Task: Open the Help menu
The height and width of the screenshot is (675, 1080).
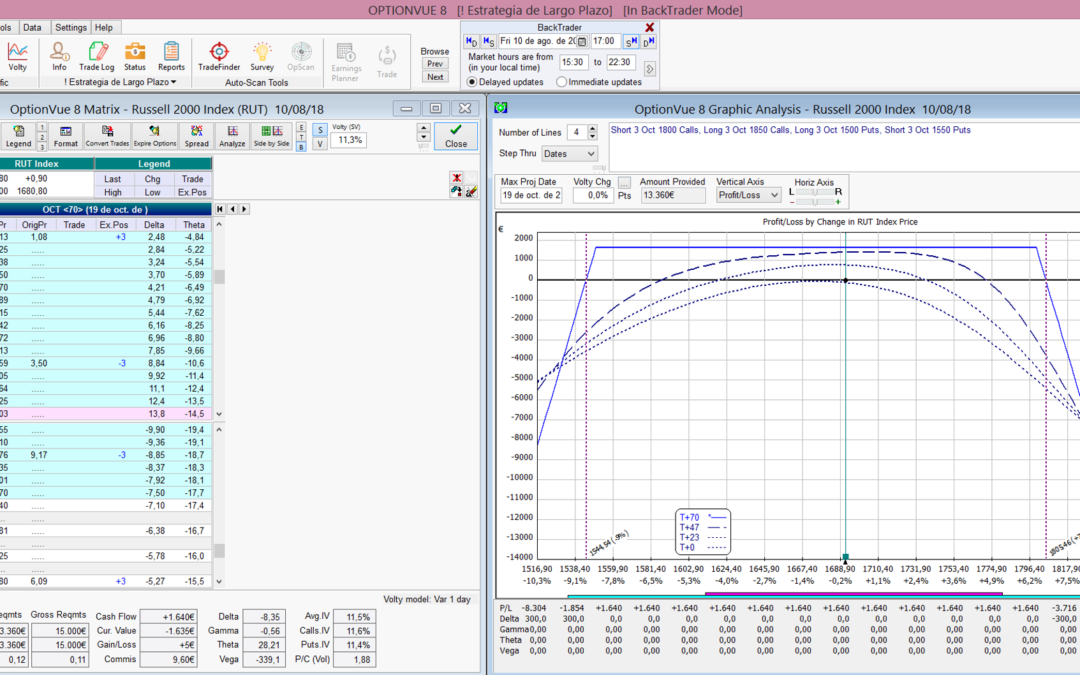Action: [x=104, y=28]
